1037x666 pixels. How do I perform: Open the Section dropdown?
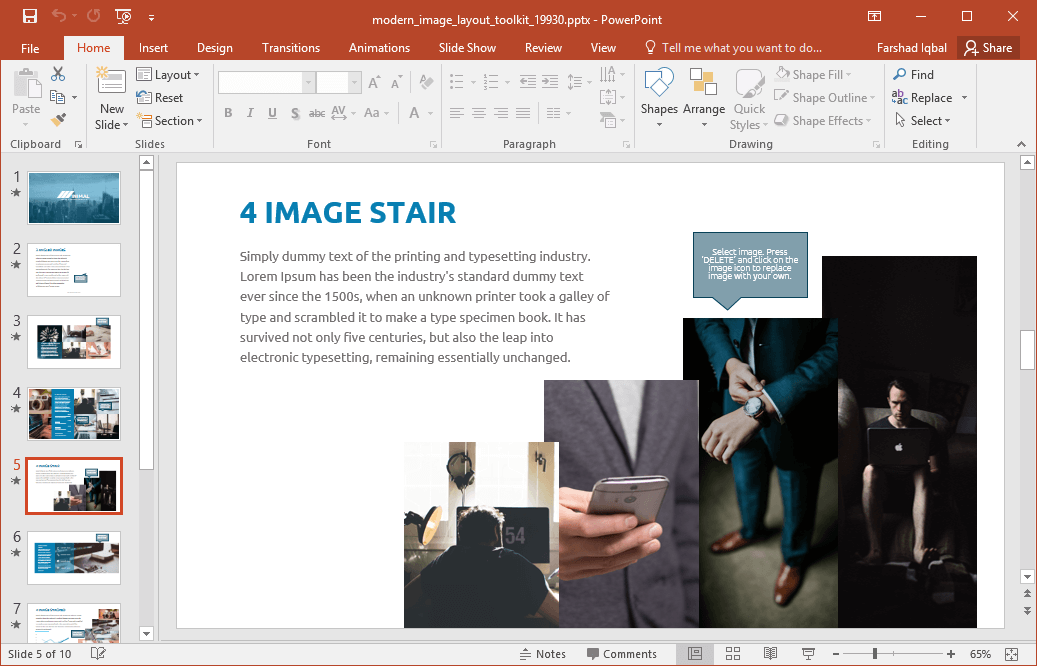click(x=170, y=120)
